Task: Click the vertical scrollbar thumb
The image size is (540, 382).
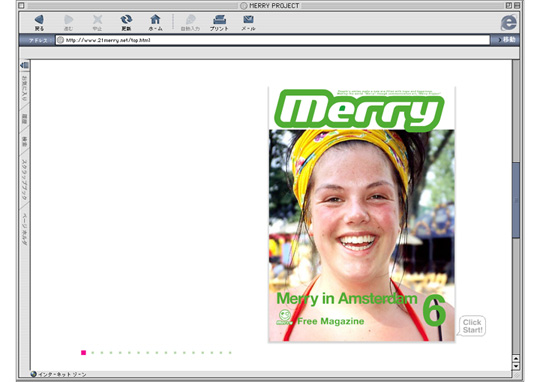Action: click(516, 200)
